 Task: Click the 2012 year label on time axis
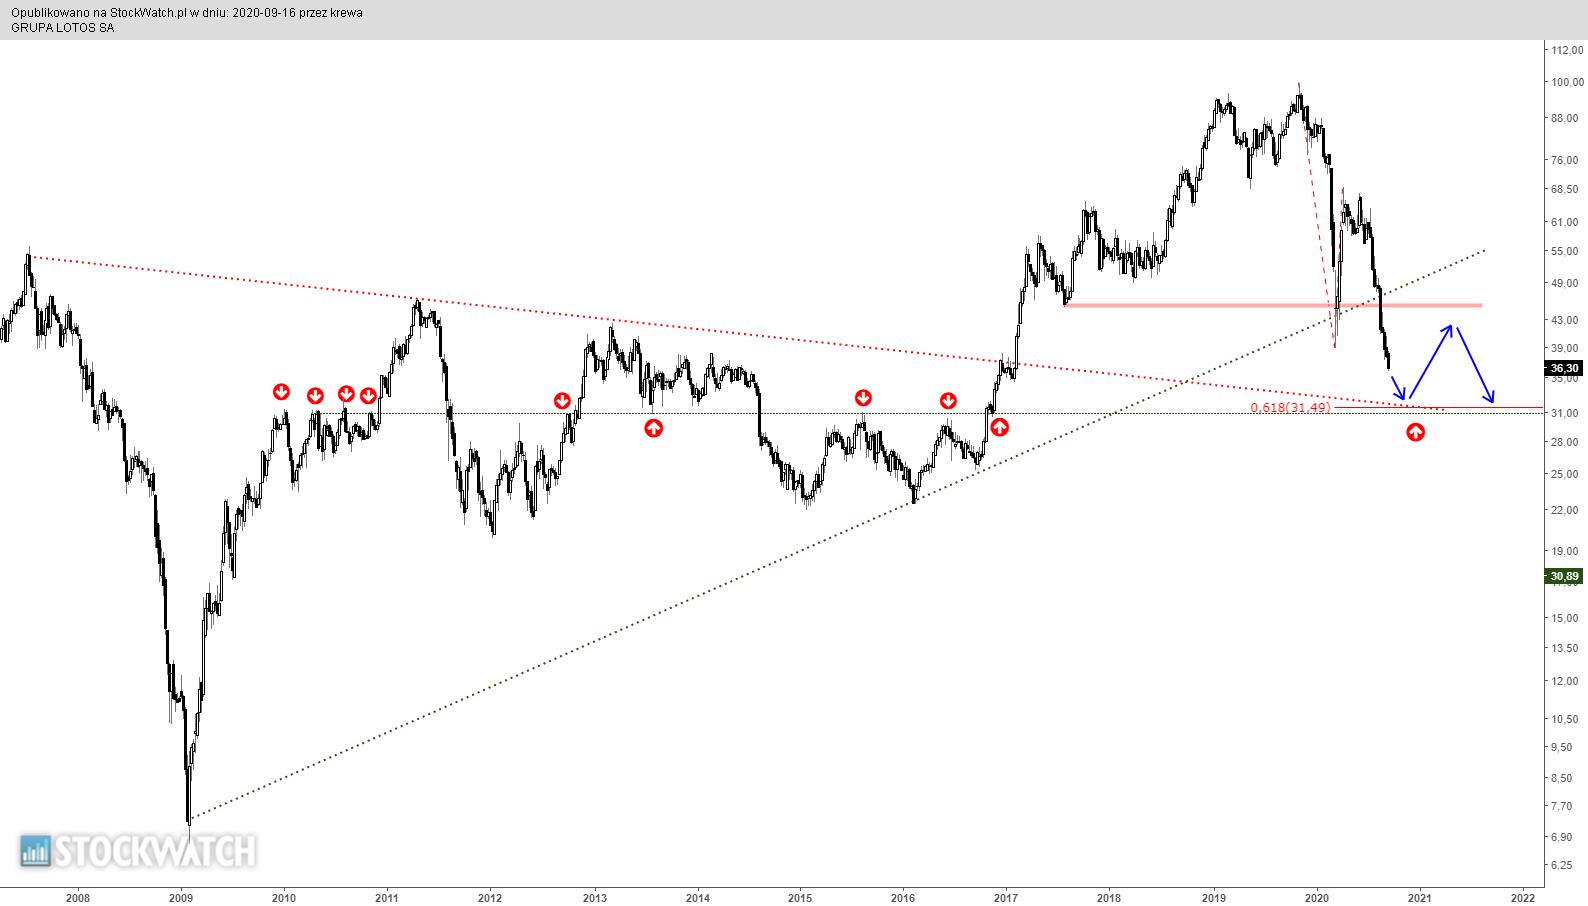[490, 897]
